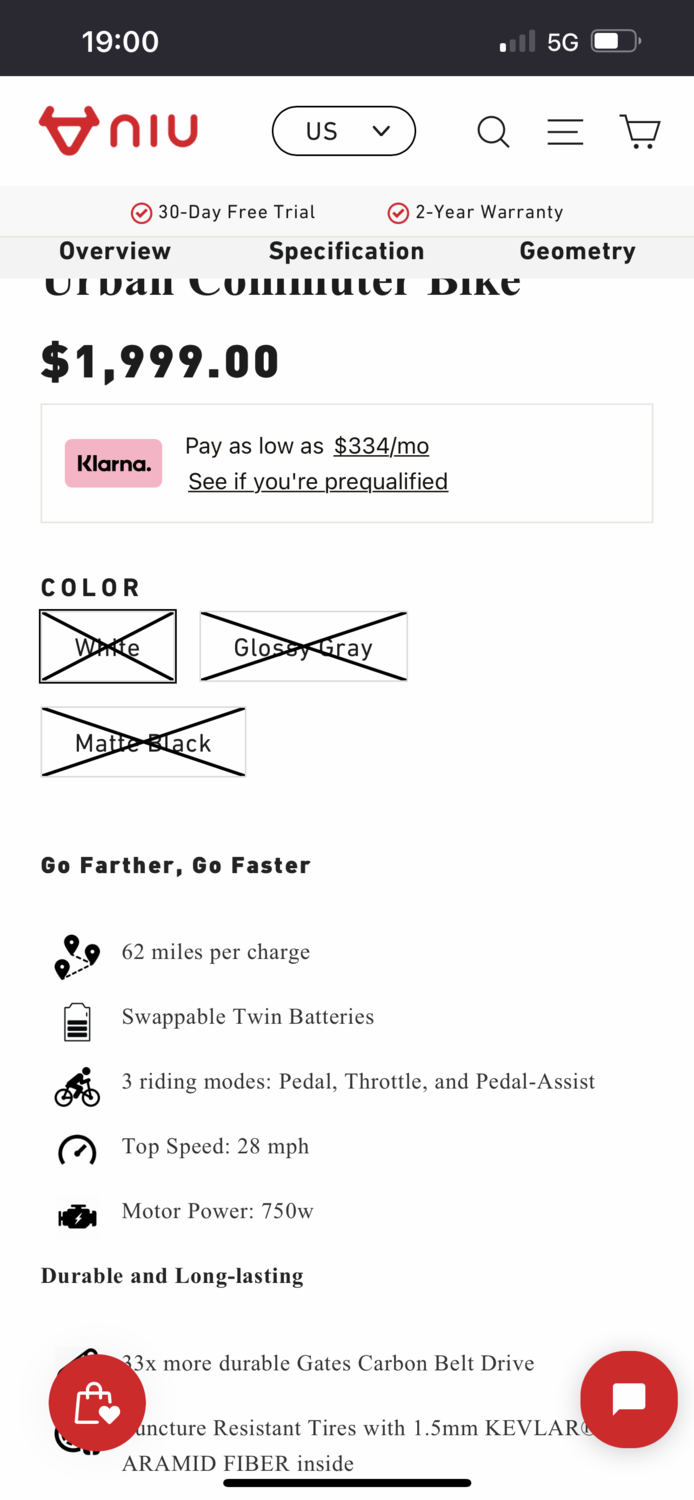Viewport: 694px width, 1500px height.
Task: Open the search magnifier icon
Action: tap(493, 131)
